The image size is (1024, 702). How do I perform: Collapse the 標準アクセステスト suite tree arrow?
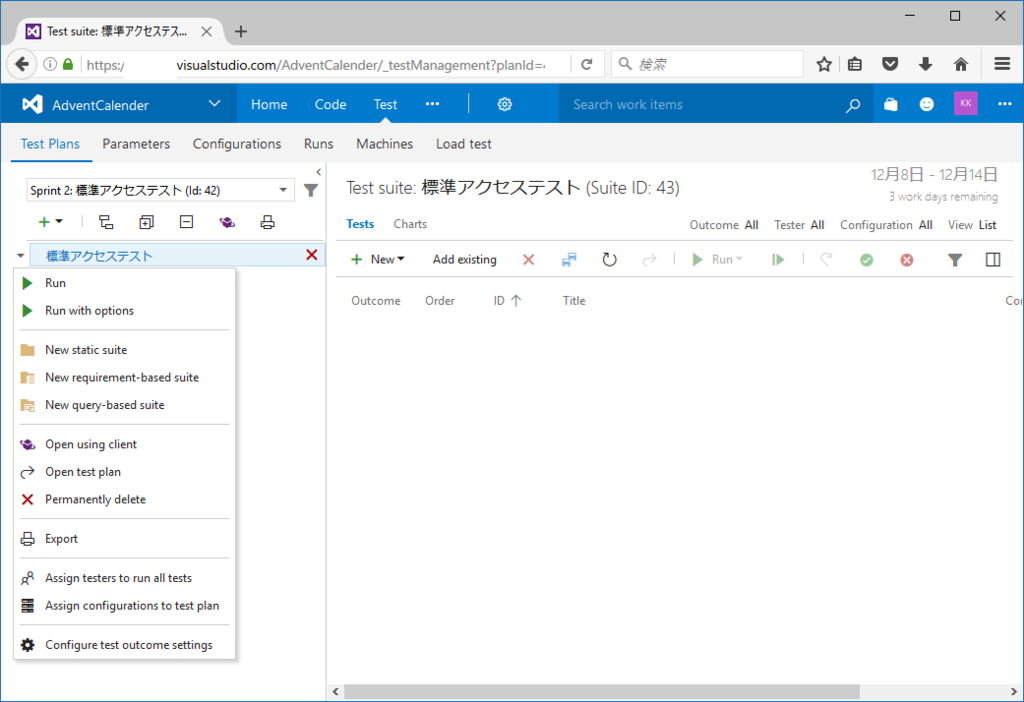pyautogui.click(x=20, y=255)
